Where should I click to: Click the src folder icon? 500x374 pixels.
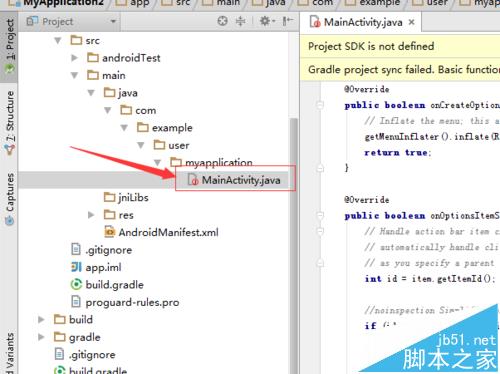[x=76, y=40]
